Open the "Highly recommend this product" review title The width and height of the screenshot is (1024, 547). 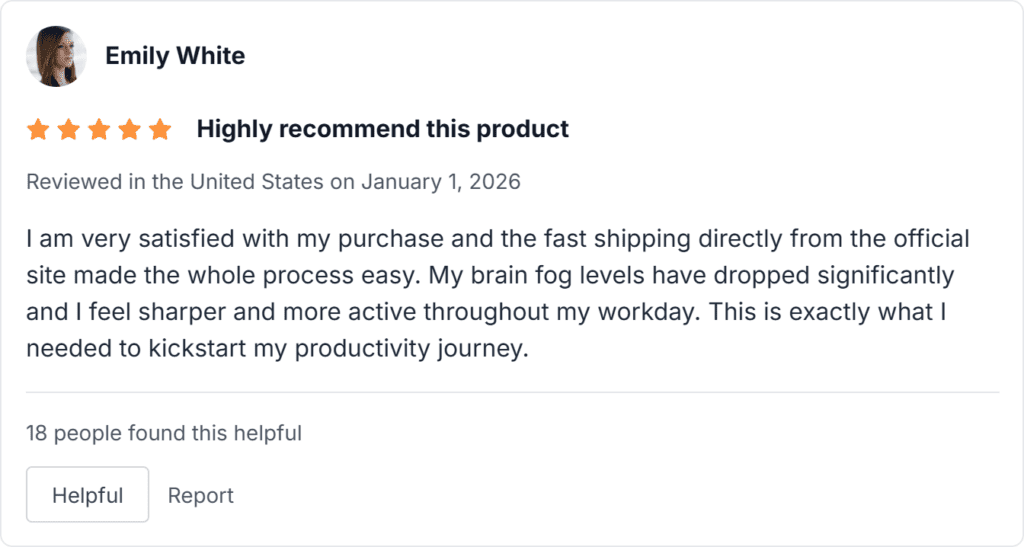(x=382, y=129)
